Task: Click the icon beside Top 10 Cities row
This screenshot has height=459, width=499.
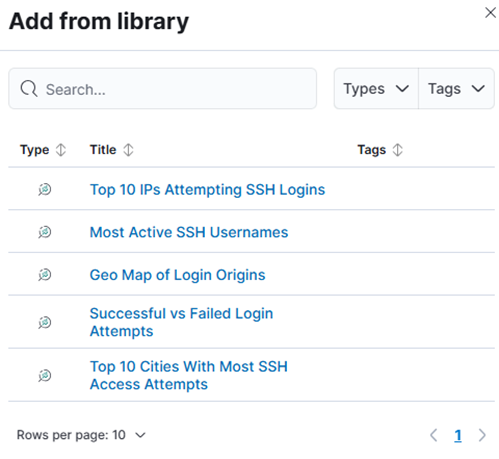Action: [x=44, y=376]
